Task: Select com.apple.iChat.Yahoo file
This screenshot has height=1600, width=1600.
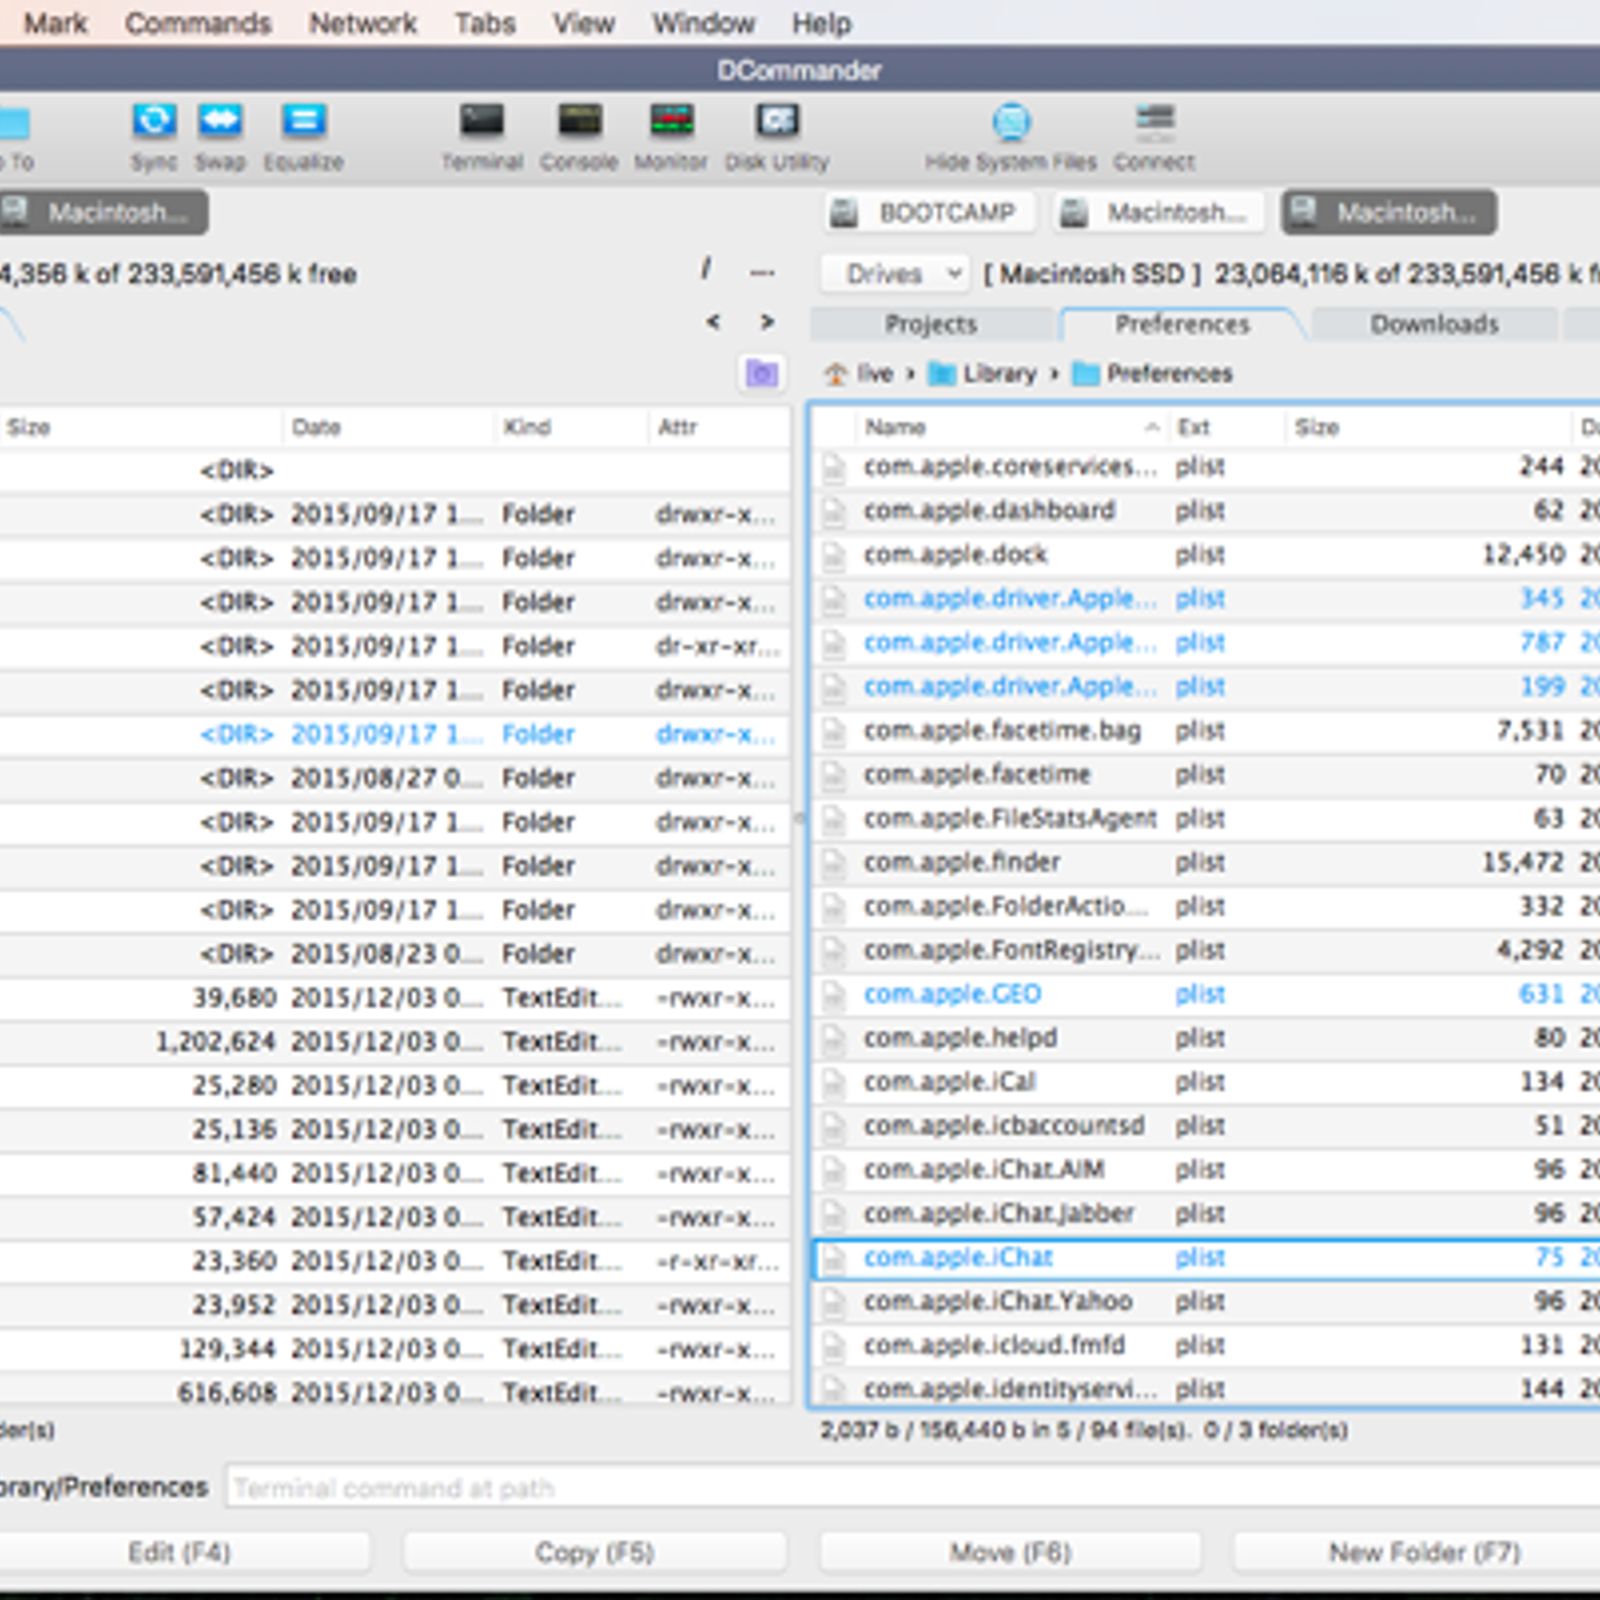Action: click(x=1207, y=1302)
